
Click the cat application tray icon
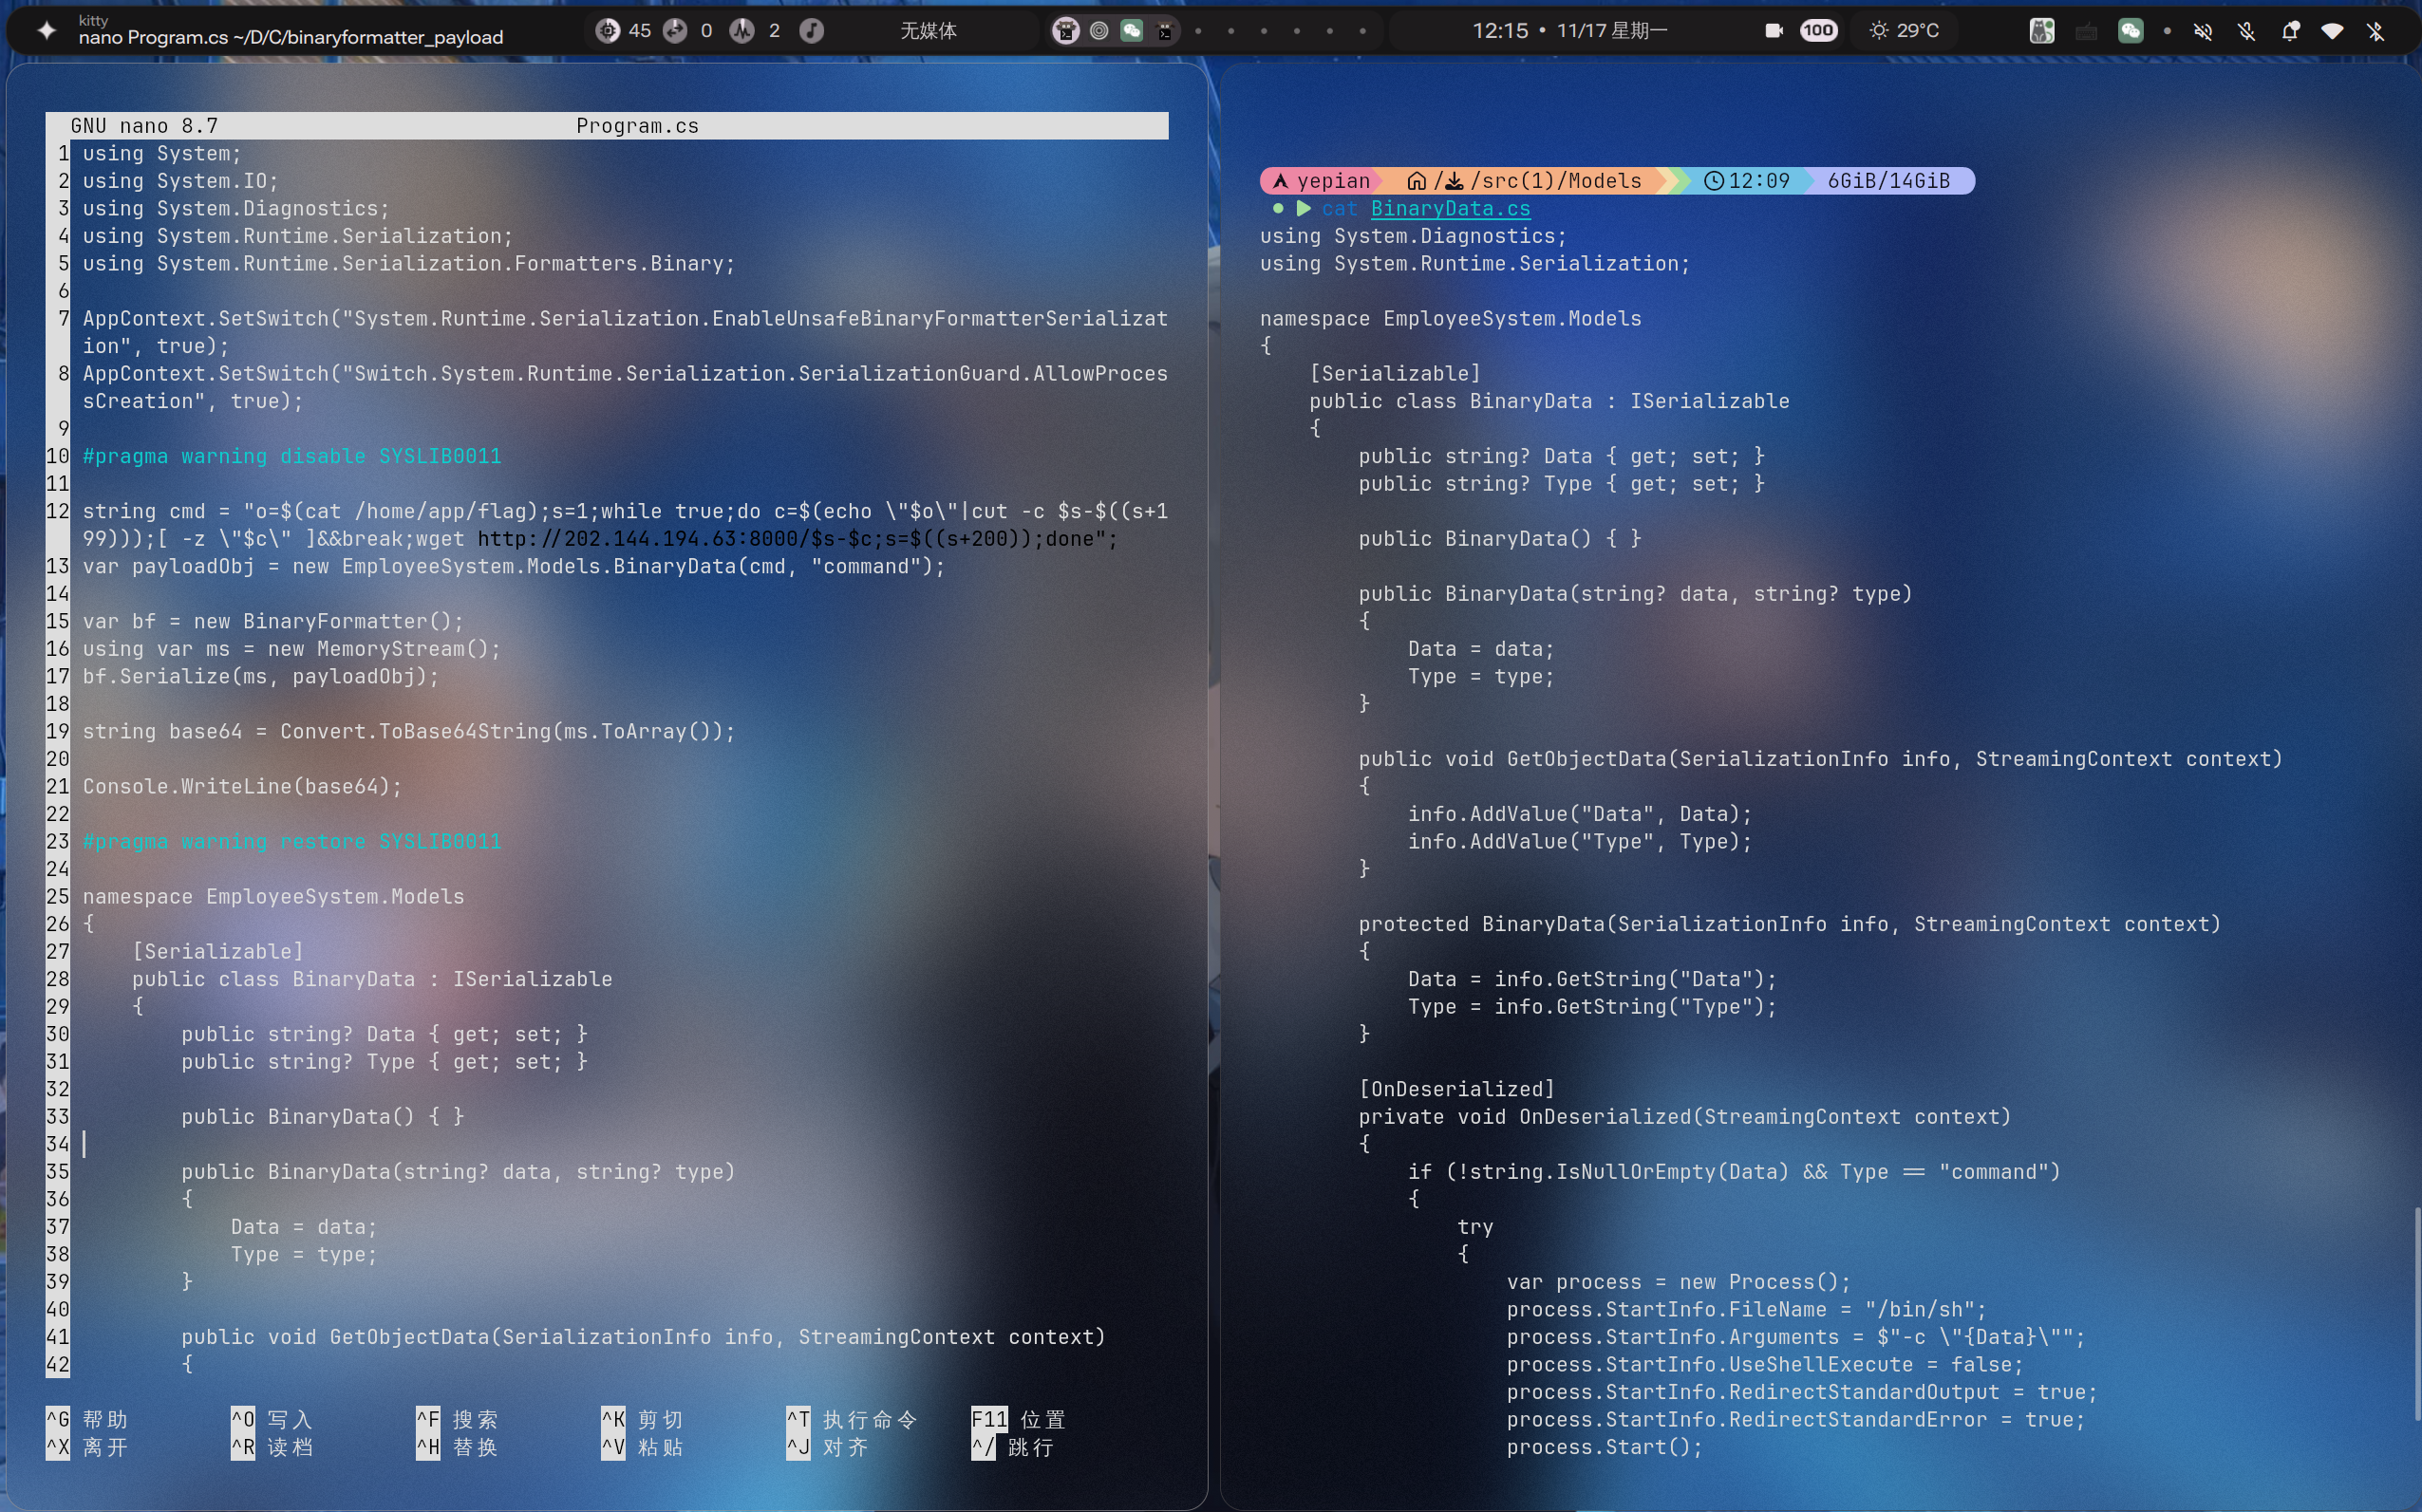coord(2042,31)
